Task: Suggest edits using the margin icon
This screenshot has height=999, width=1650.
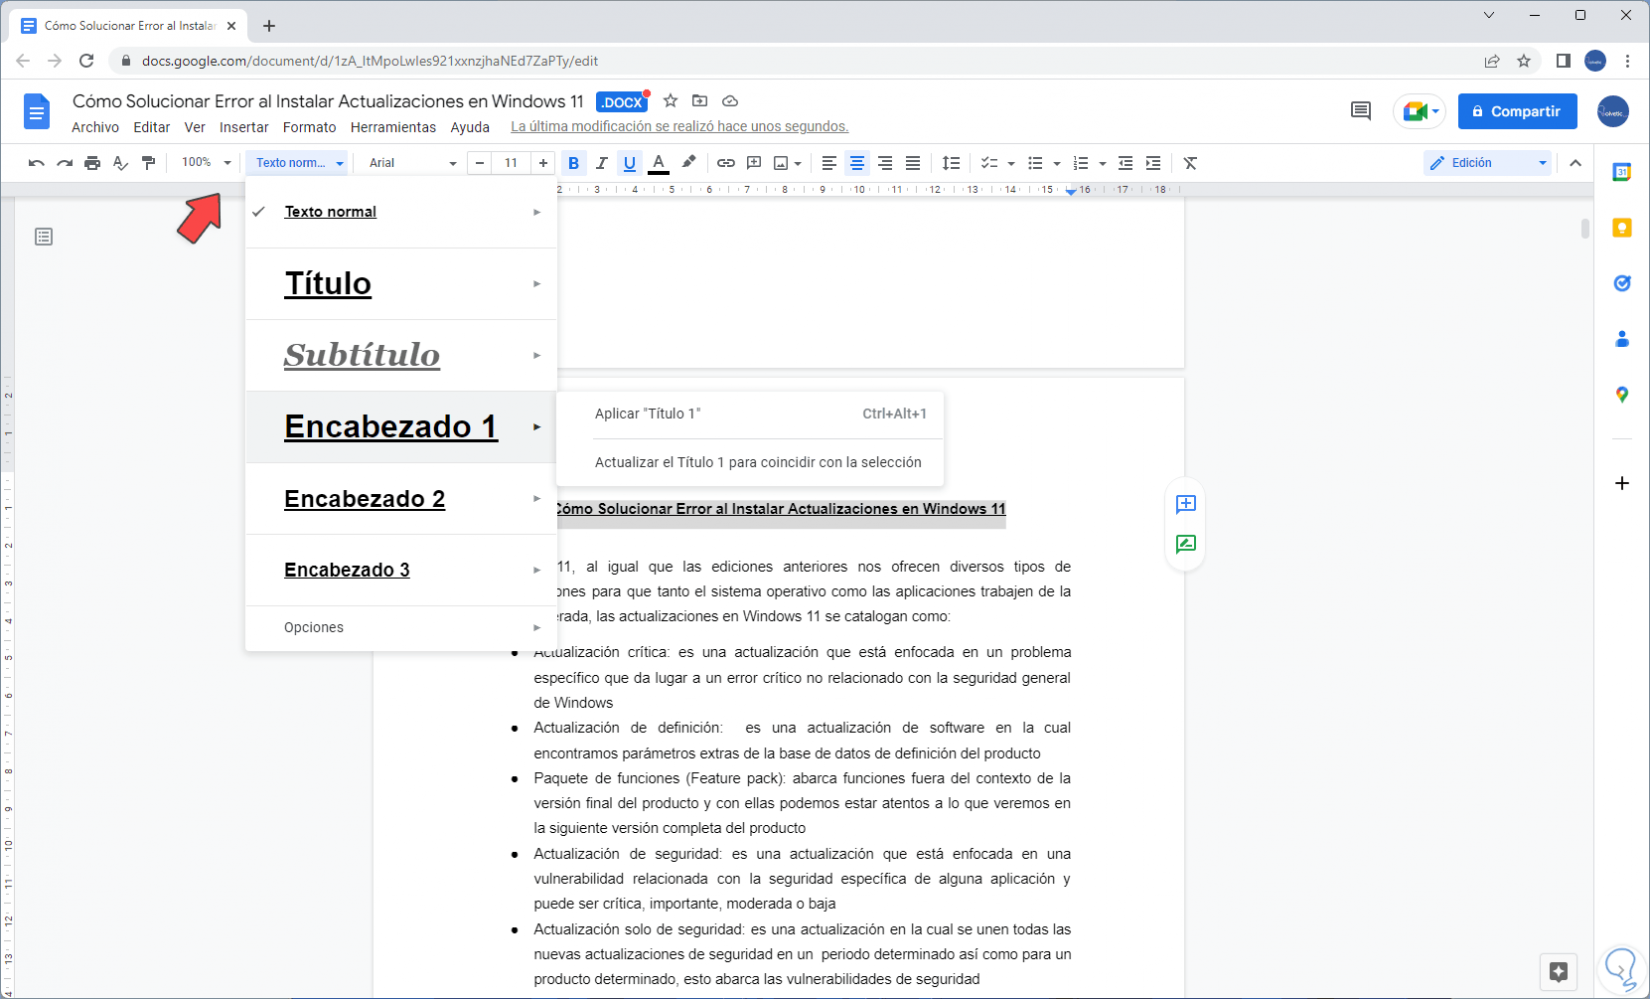Action: pyautogui.click(x=1185, y=544)
